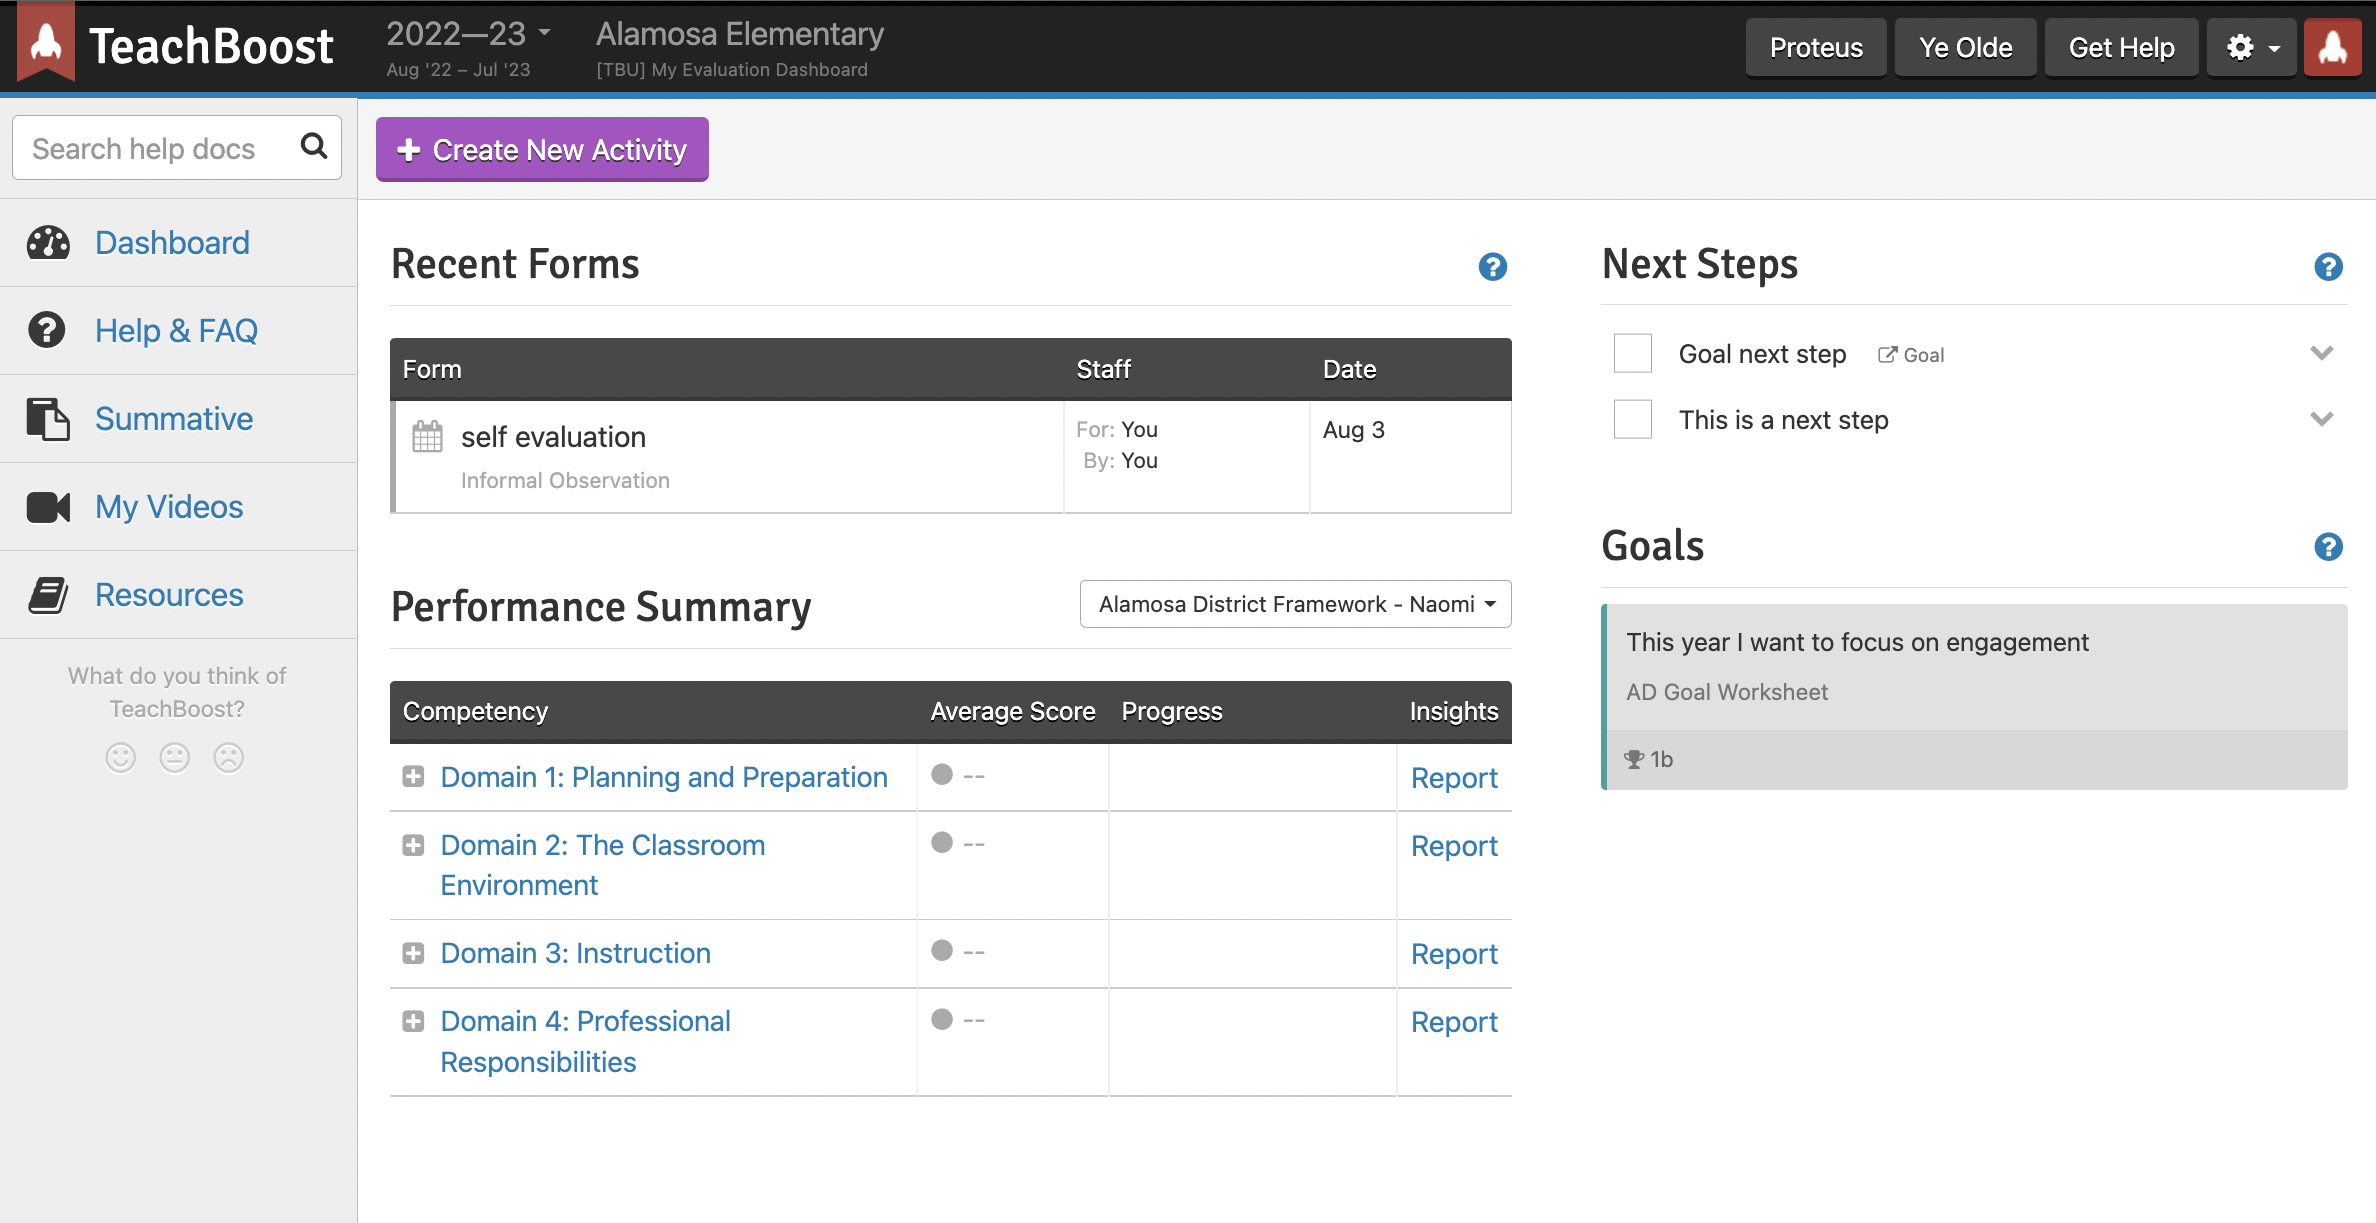Click the red rocket profile icon
Image resolution: width=2376 pixels, height=1223 pixels.
(x=2333, y=47)
